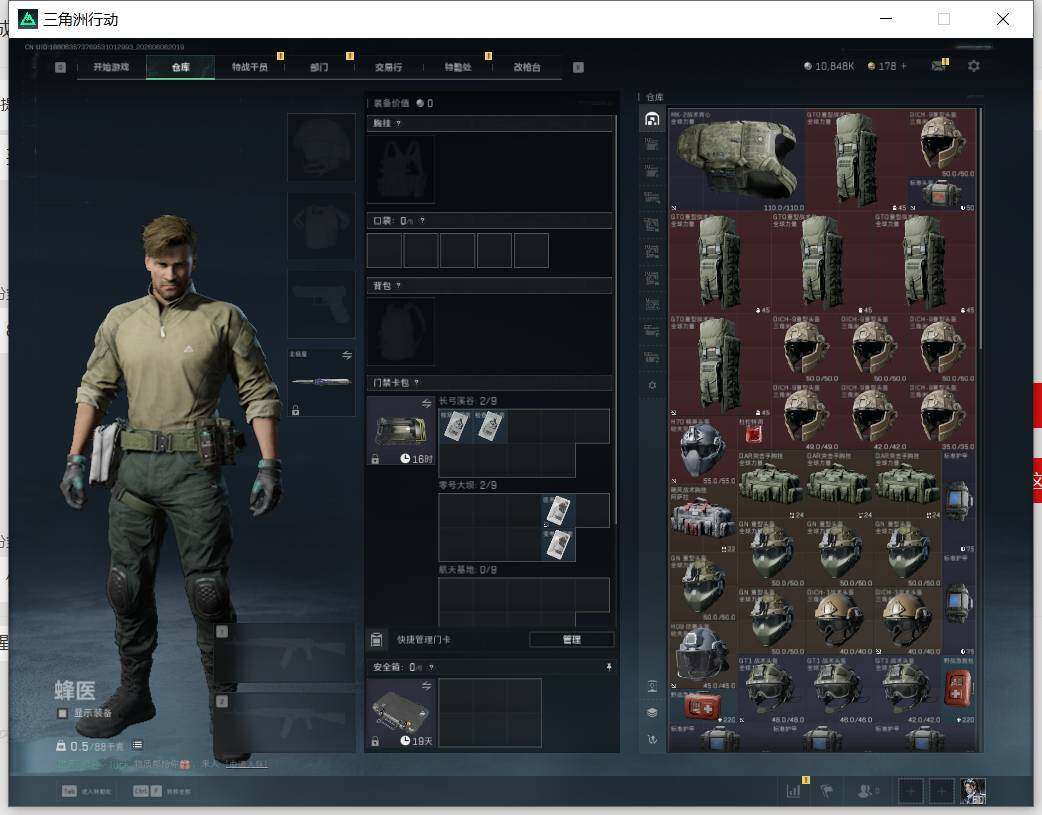Screen dimensions: 1042x815
Task: Add currency with plus next to 178
Action: [x=904, y=66]
